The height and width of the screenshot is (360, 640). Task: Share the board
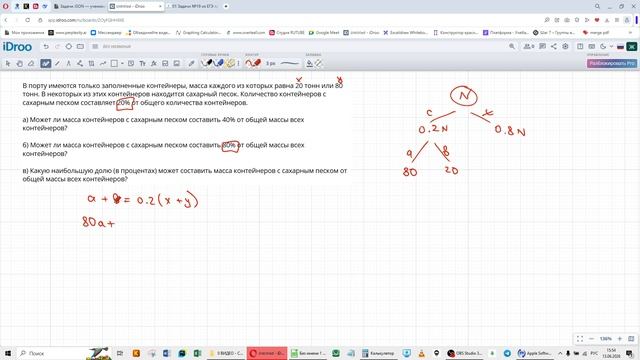tap(553, 47)
